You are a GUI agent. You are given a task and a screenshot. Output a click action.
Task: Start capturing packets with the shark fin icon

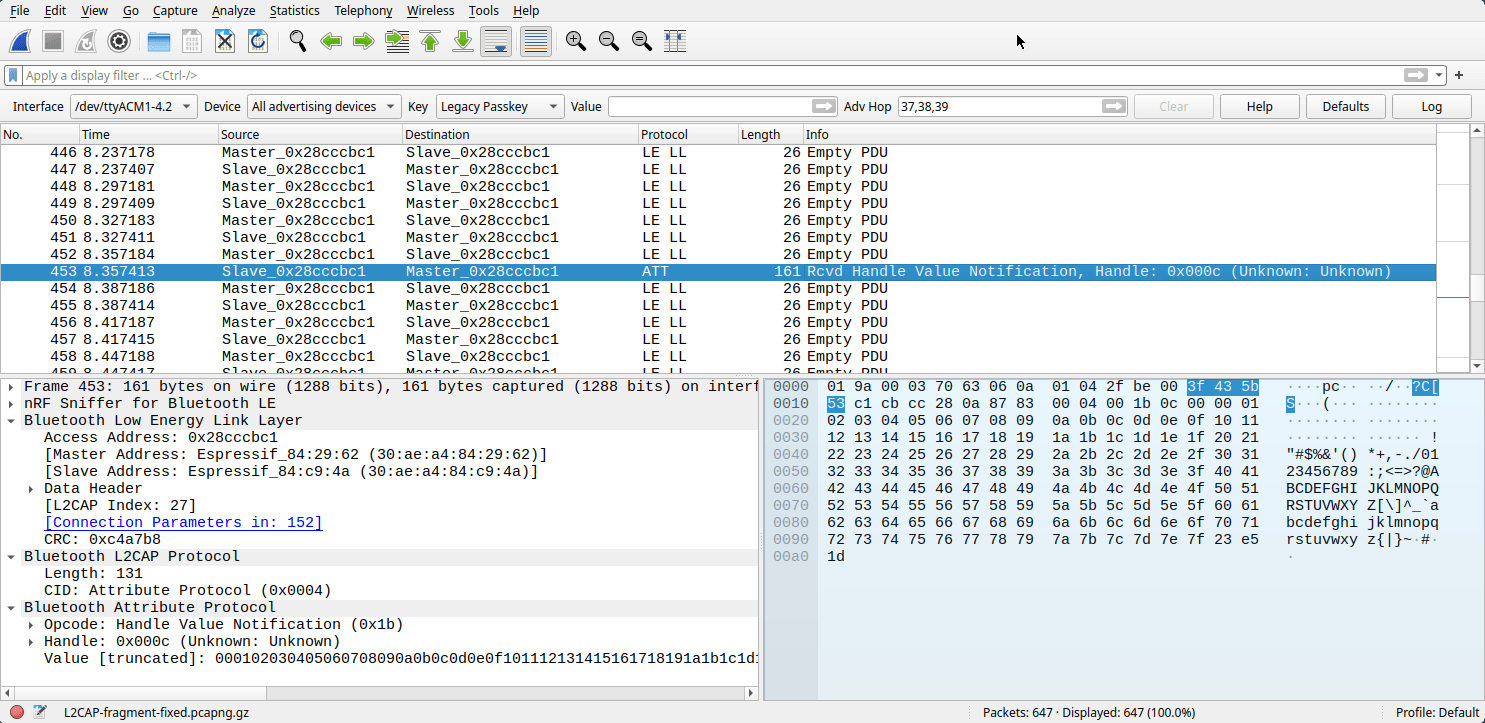tap(22, 41)
